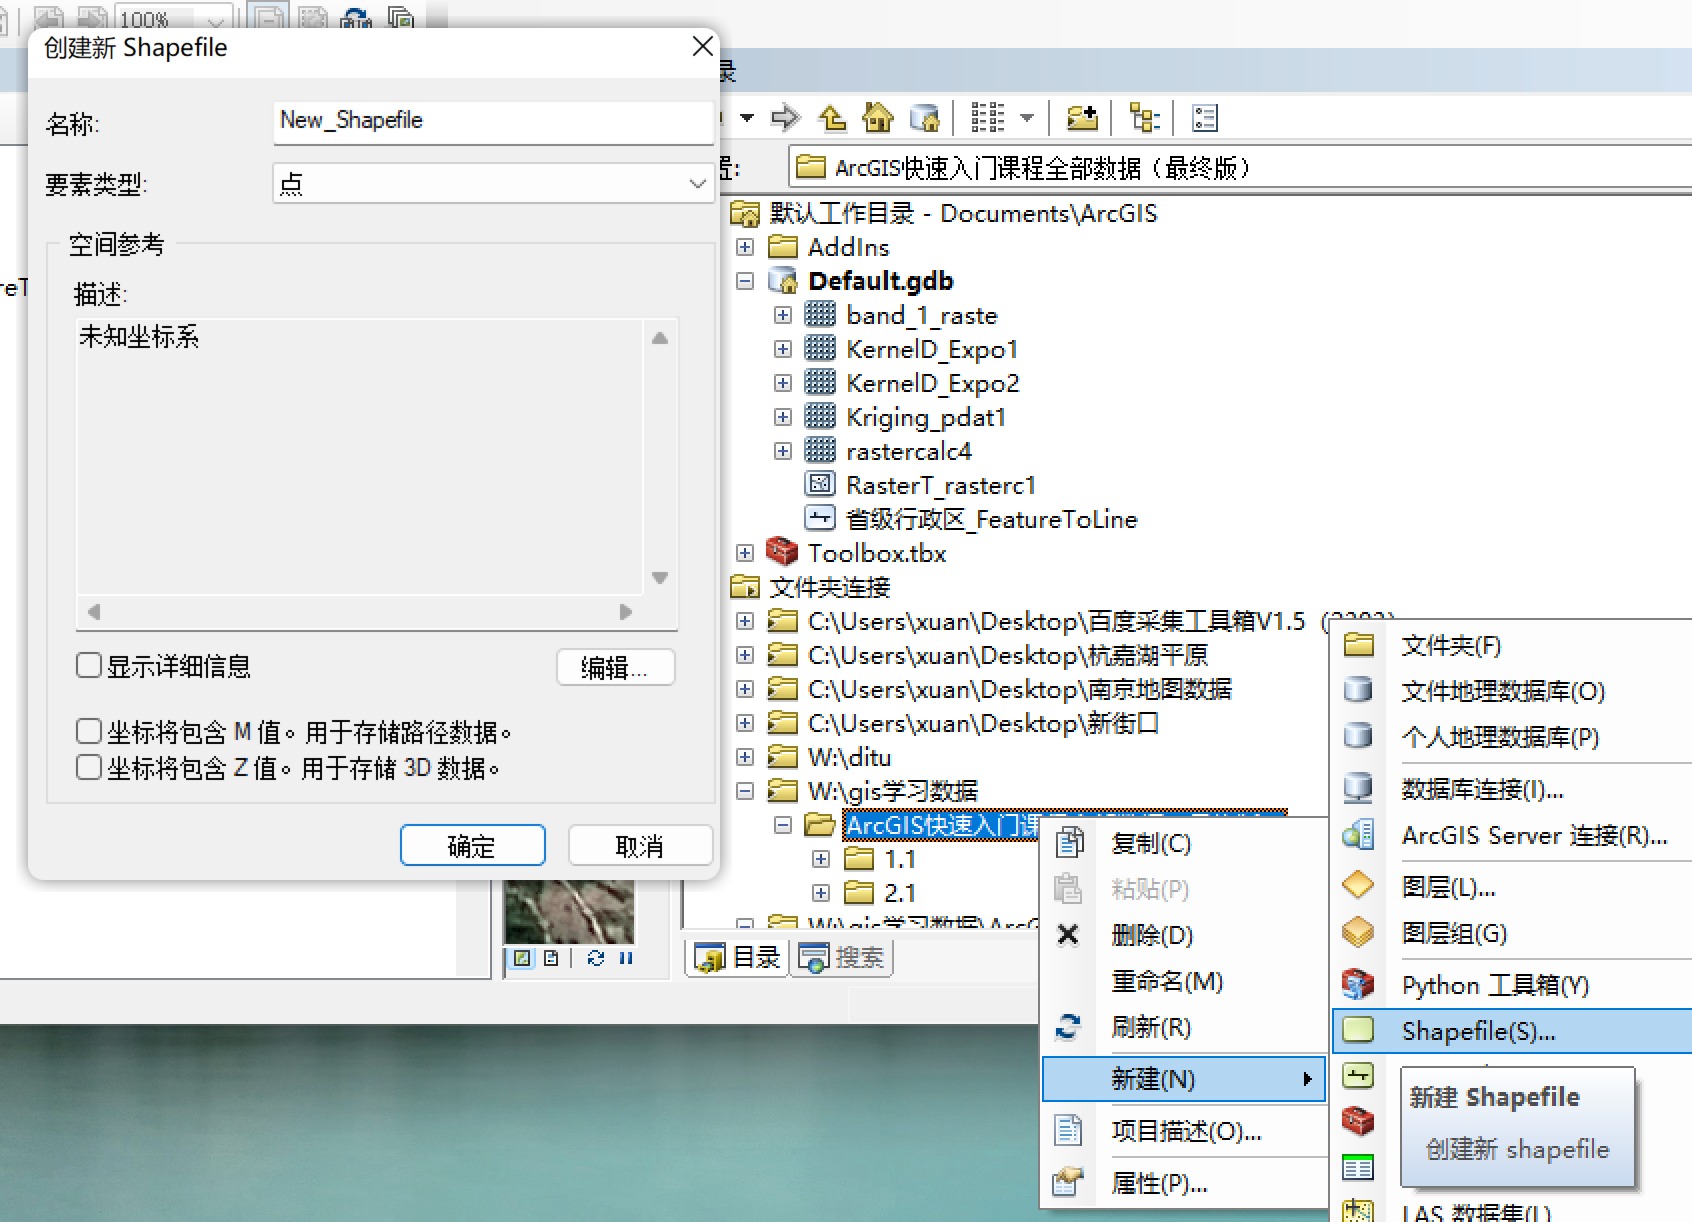Viewport: 1692px width, 1222px height.
Task: Select the 文件夹连接 node in the tree
Action: point(829,587)
